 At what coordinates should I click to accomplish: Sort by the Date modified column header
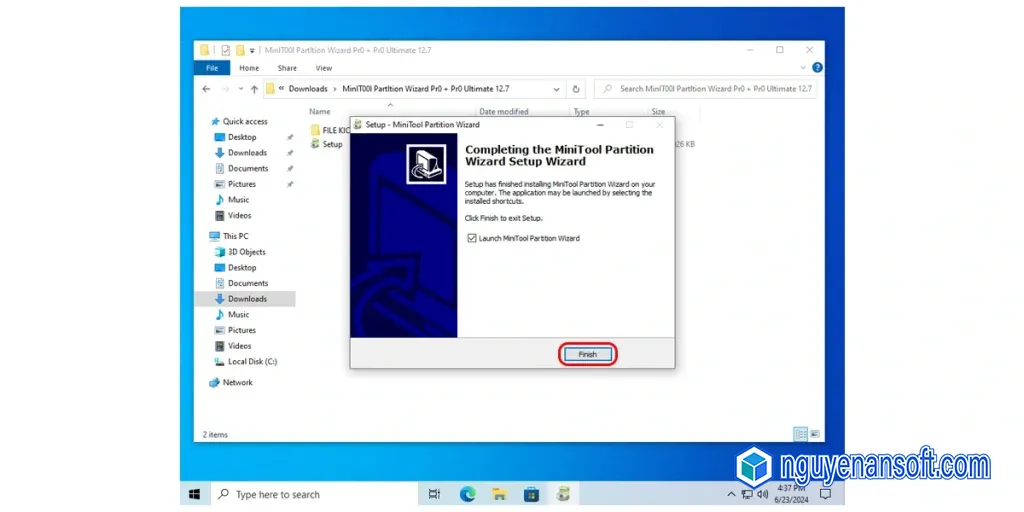[x=504, y=112]
